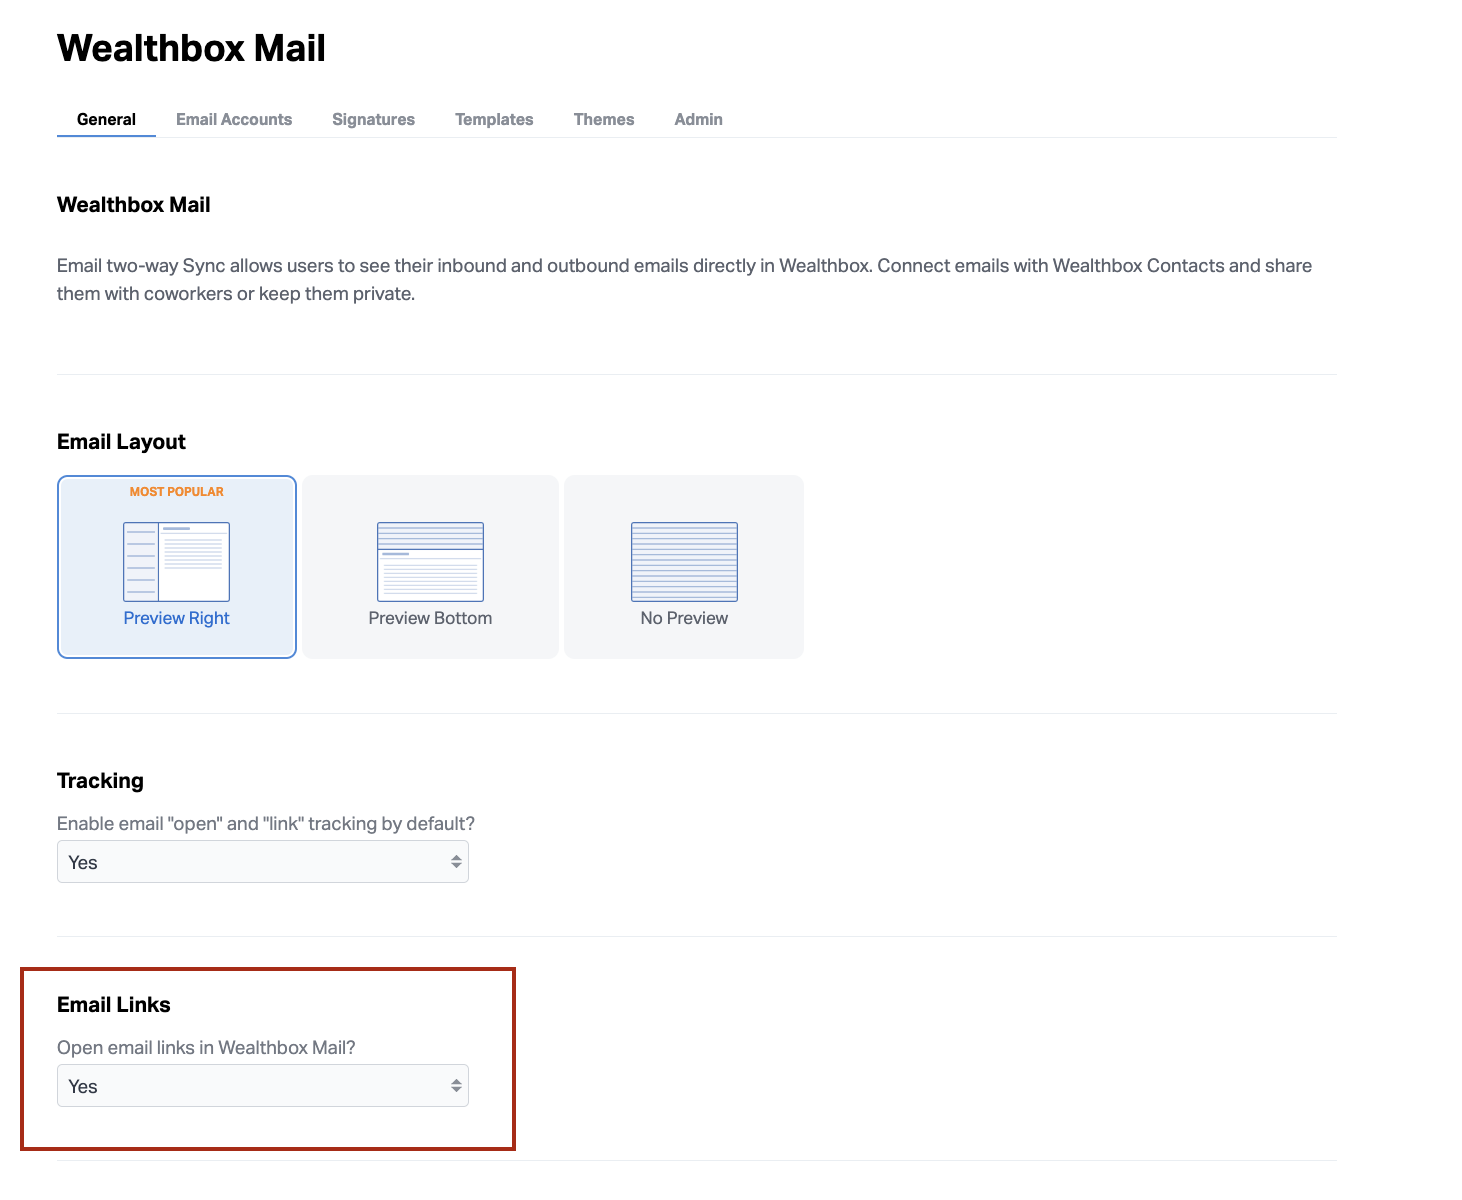Viewport: 1462px width, 1200px height.
Task: Click the Email Layout section heading
Action: [x=121, y=442]
